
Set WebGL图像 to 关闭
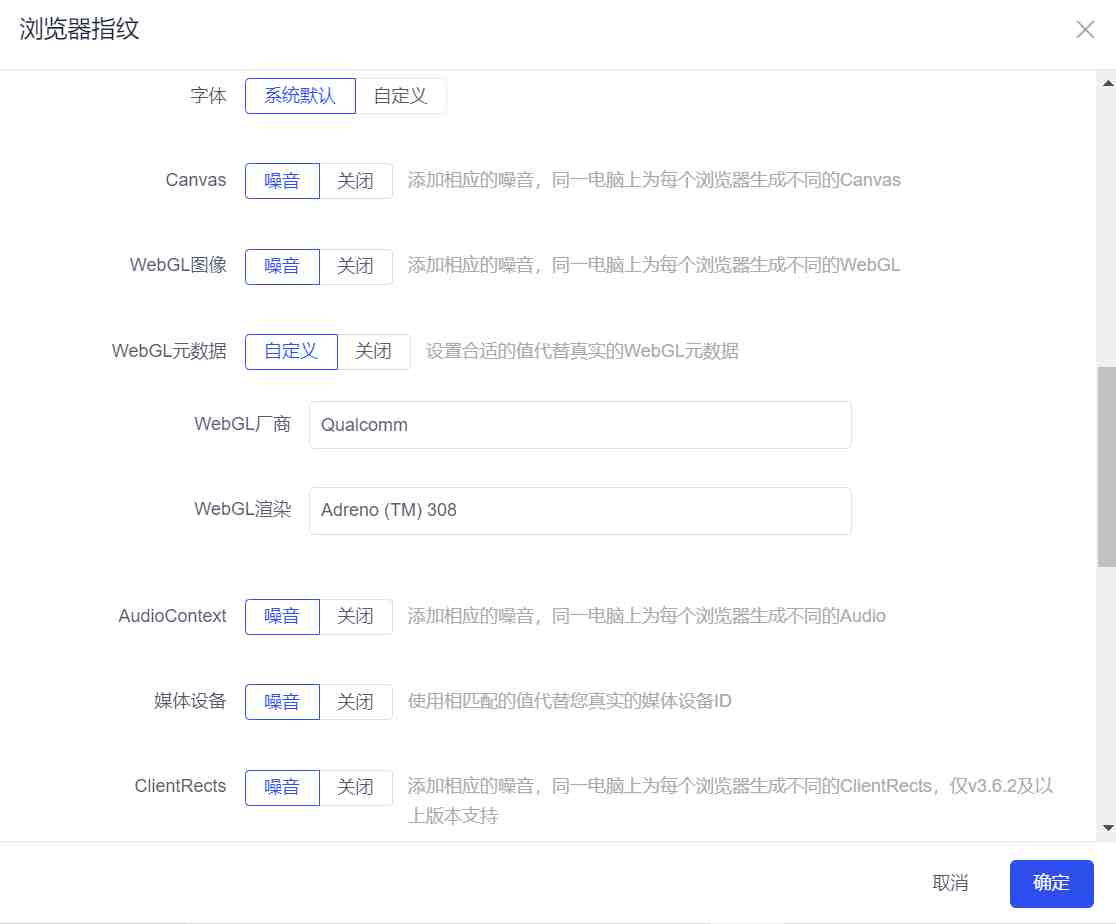(355, 266)
